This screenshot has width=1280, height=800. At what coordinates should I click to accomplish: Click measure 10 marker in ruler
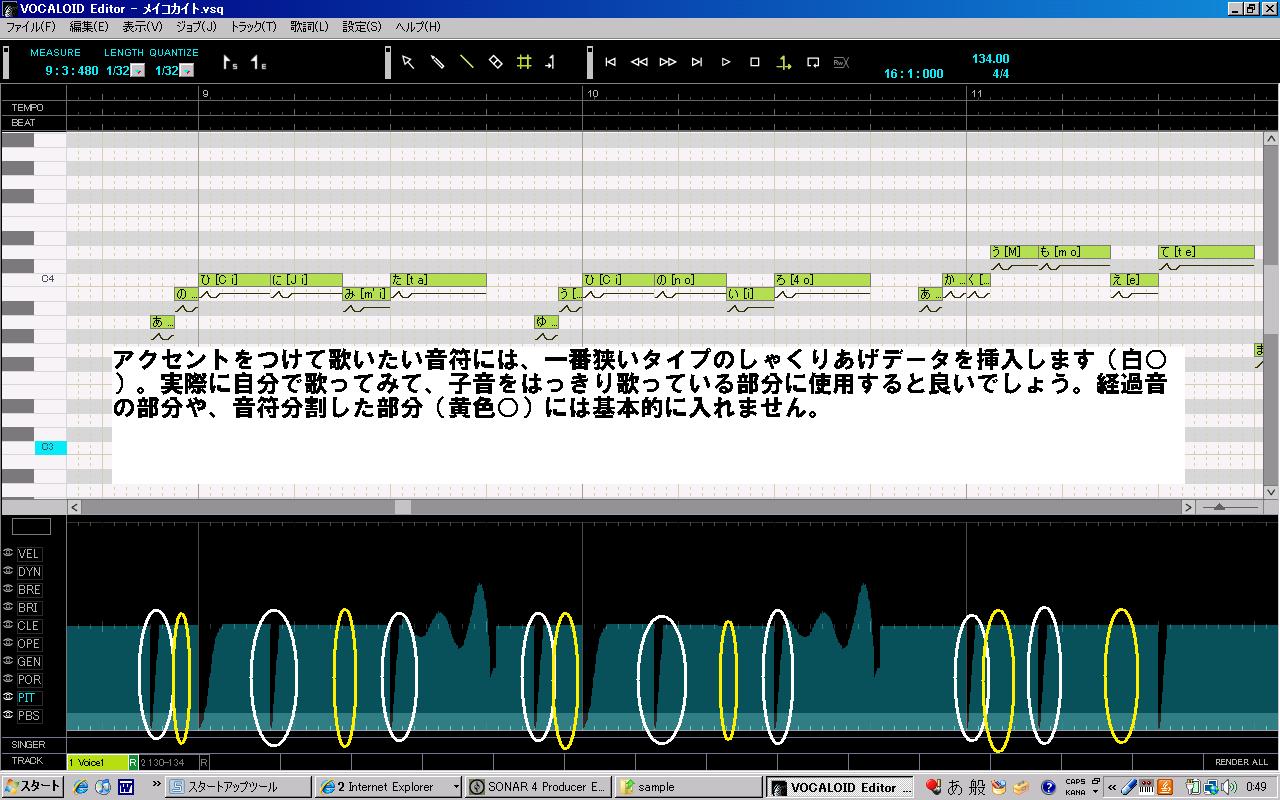(592, 93)
